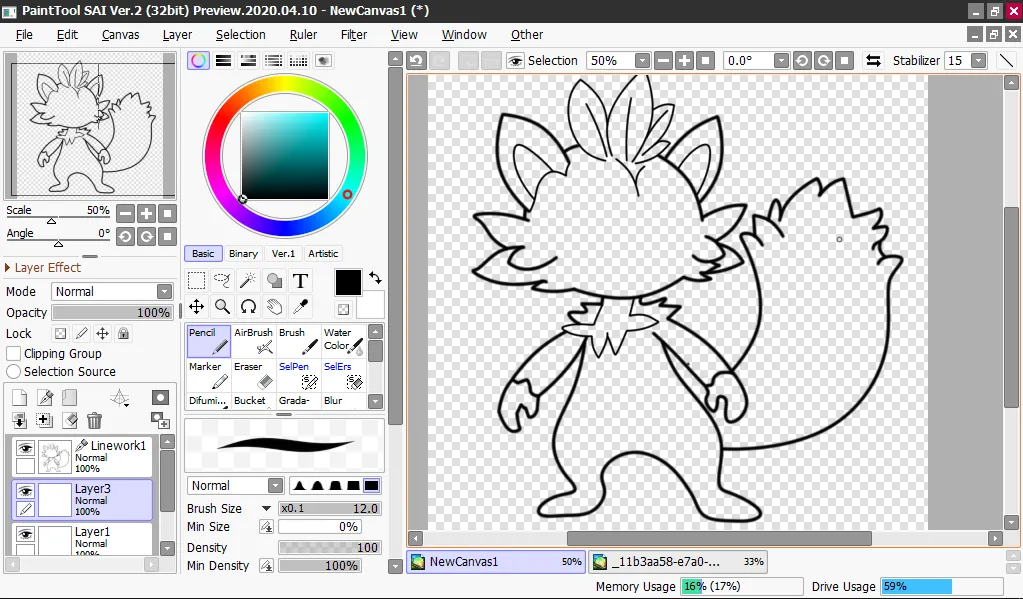
Task: Create a new normal layer
Action: [x=20, y=397]
